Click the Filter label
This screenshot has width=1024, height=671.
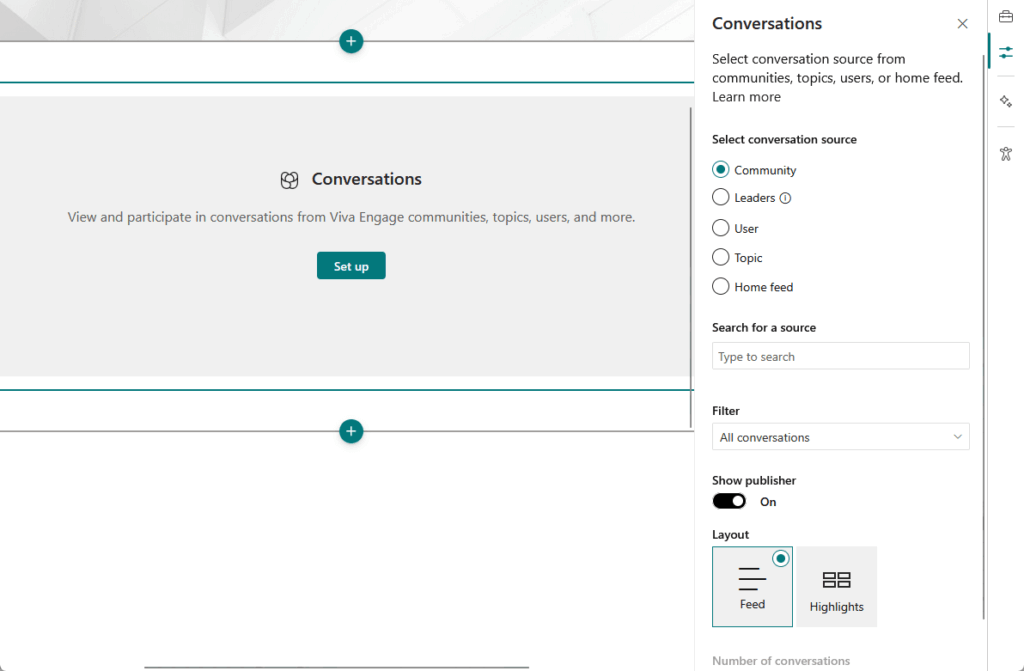click(726, 411)
